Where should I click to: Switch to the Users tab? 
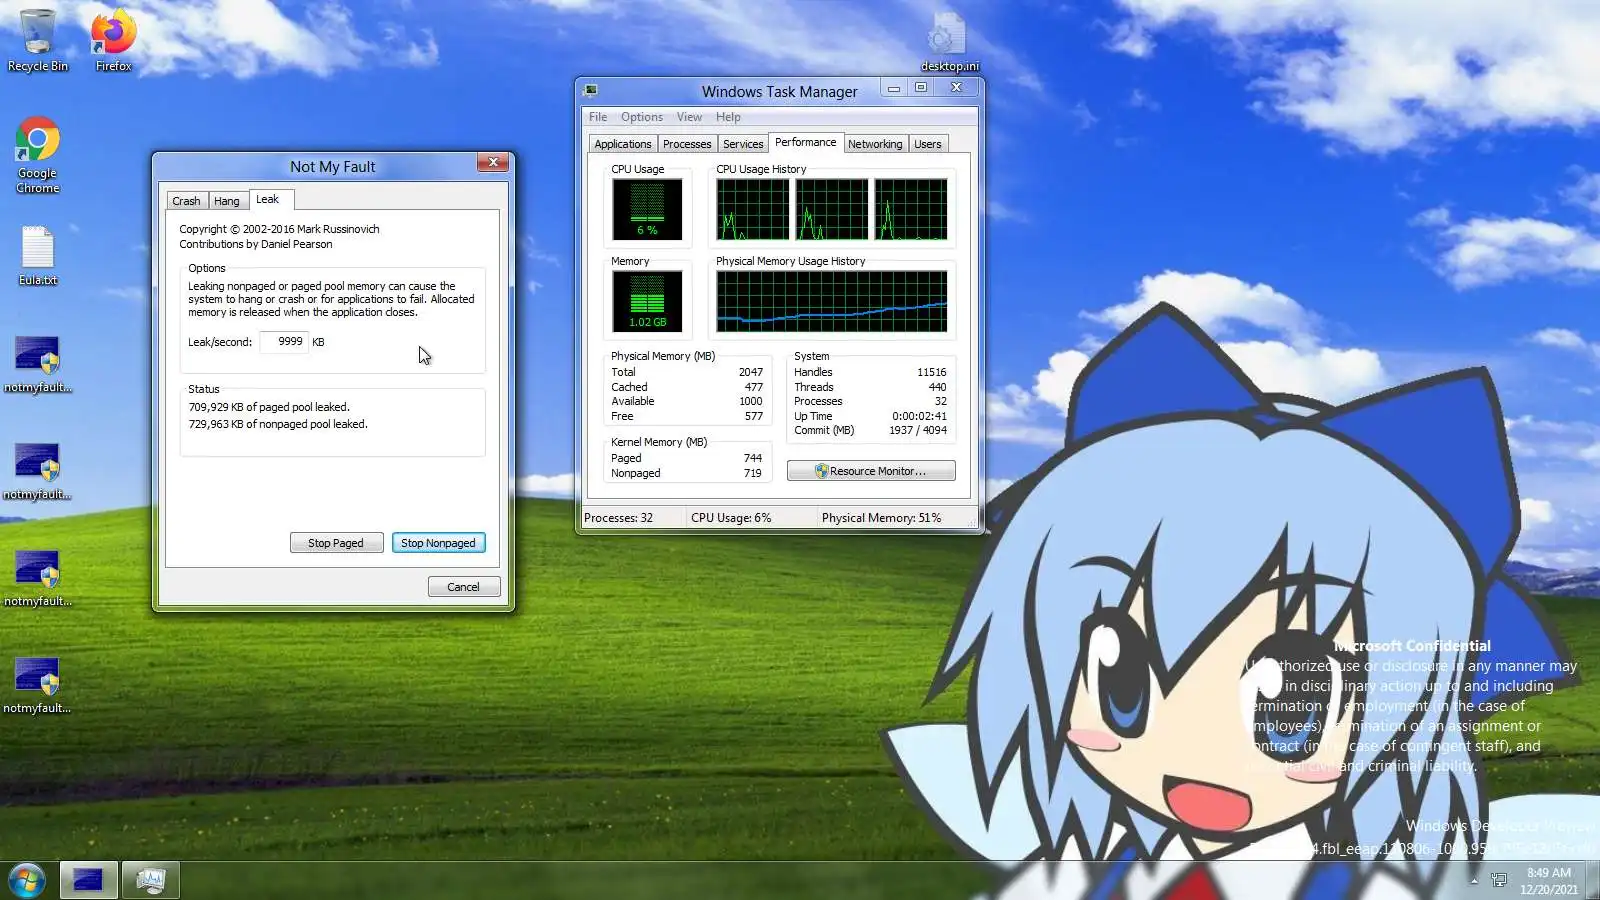tap(928, 144)
